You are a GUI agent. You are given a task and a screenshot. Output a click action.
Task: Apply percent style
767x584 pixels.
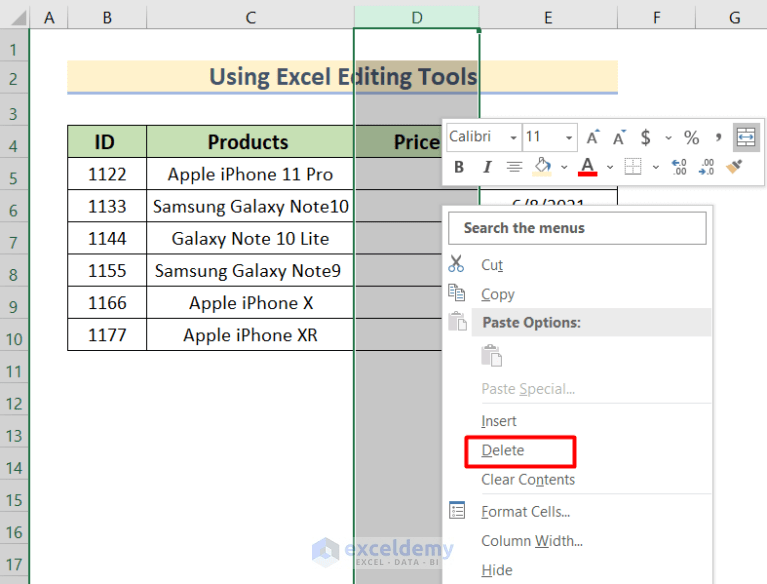[x=691, y=137]
